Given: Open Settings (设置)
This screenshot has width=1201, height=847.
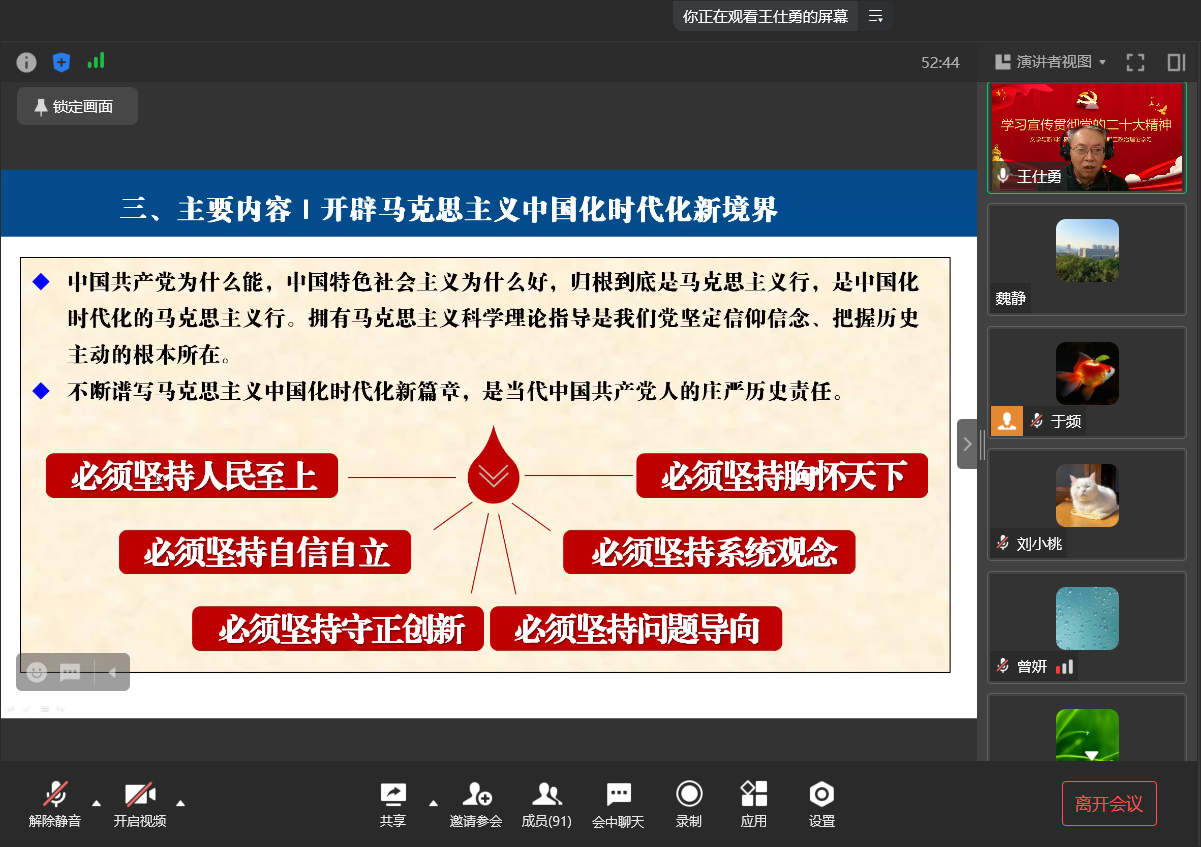Looking at the screenshot, I should tap(822, 805).
